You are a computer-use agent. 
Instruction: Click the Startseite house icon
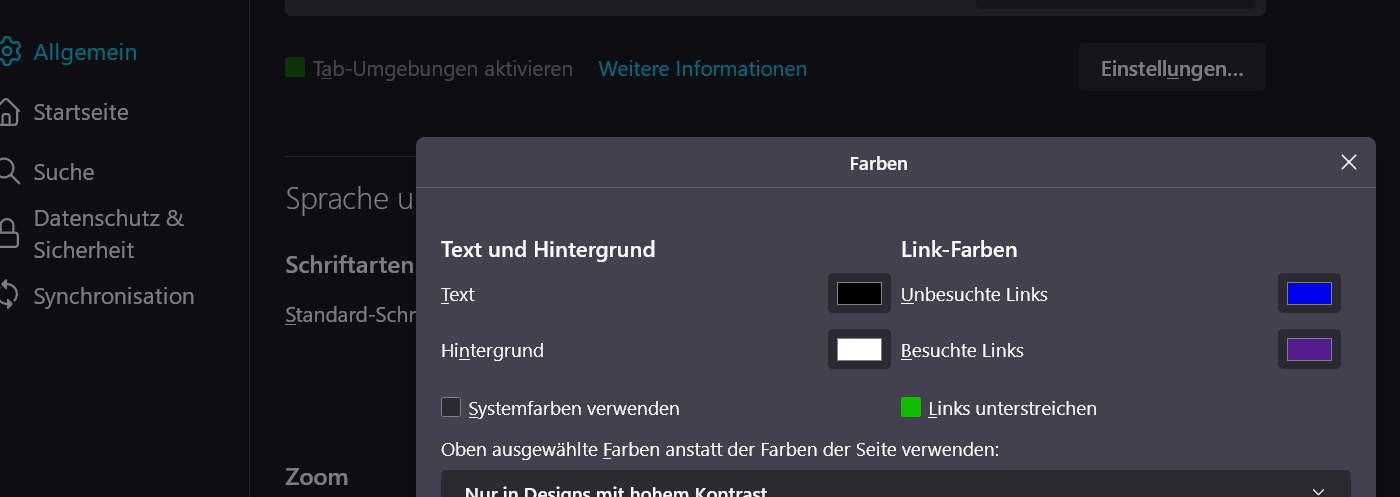[9, 112]
